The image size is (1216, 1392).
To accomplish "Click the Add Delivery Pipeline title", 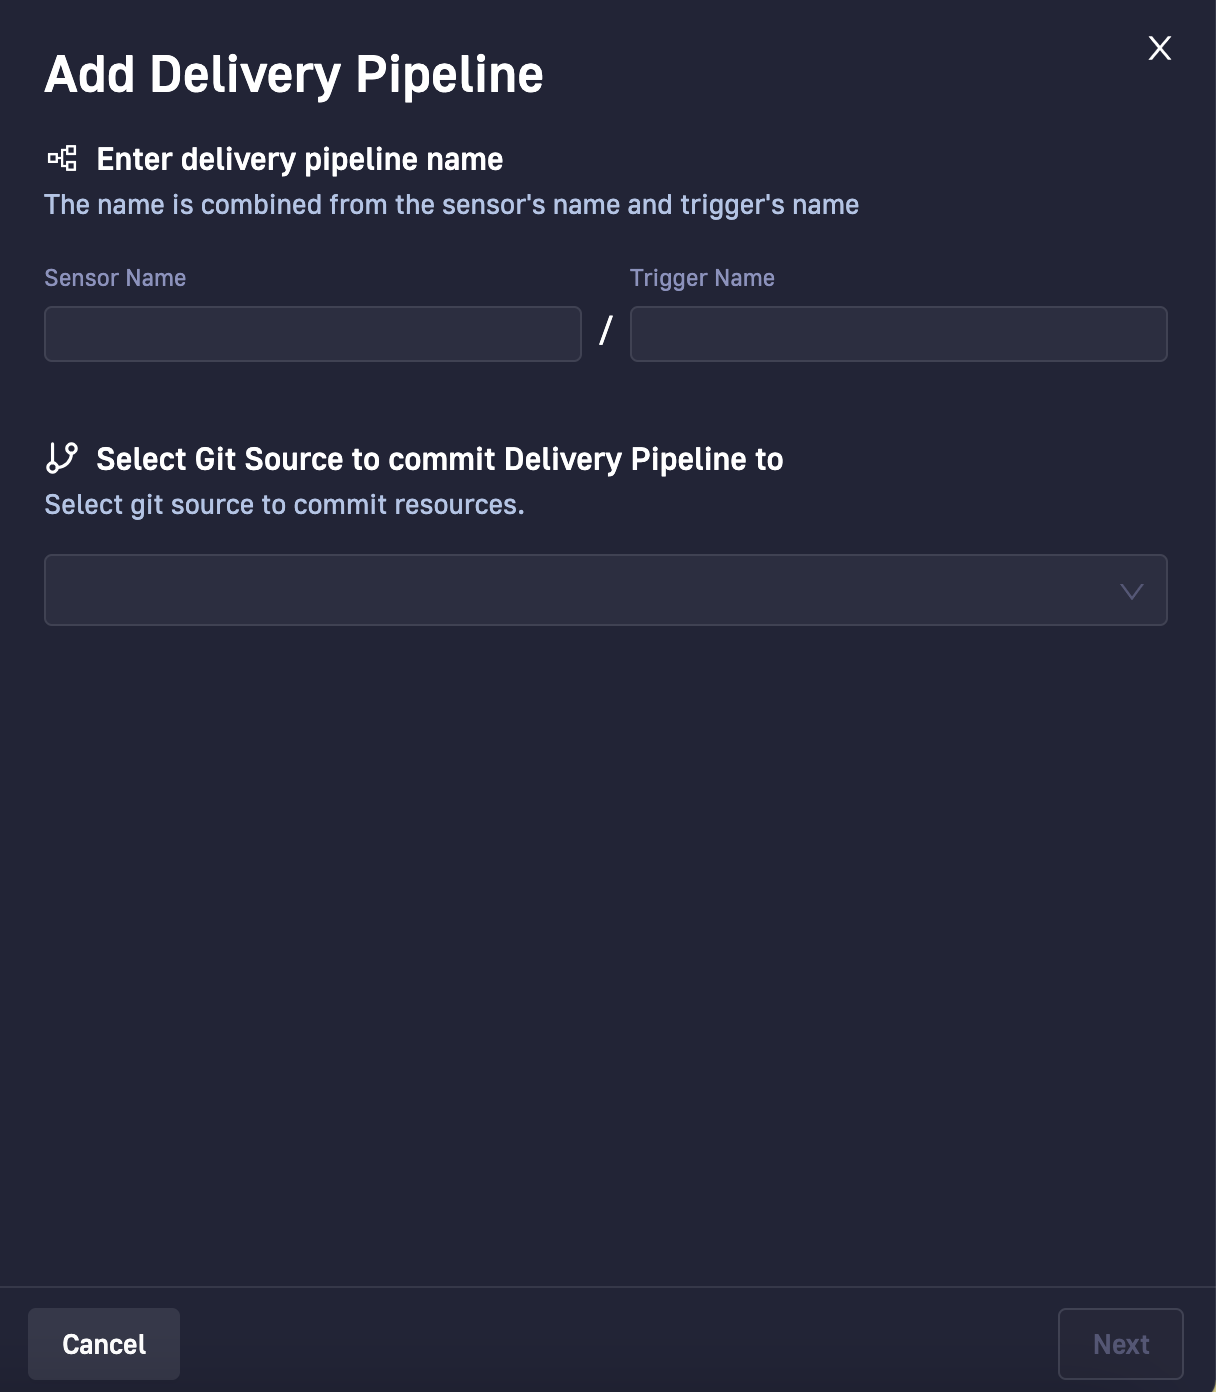I will (294, 75).
